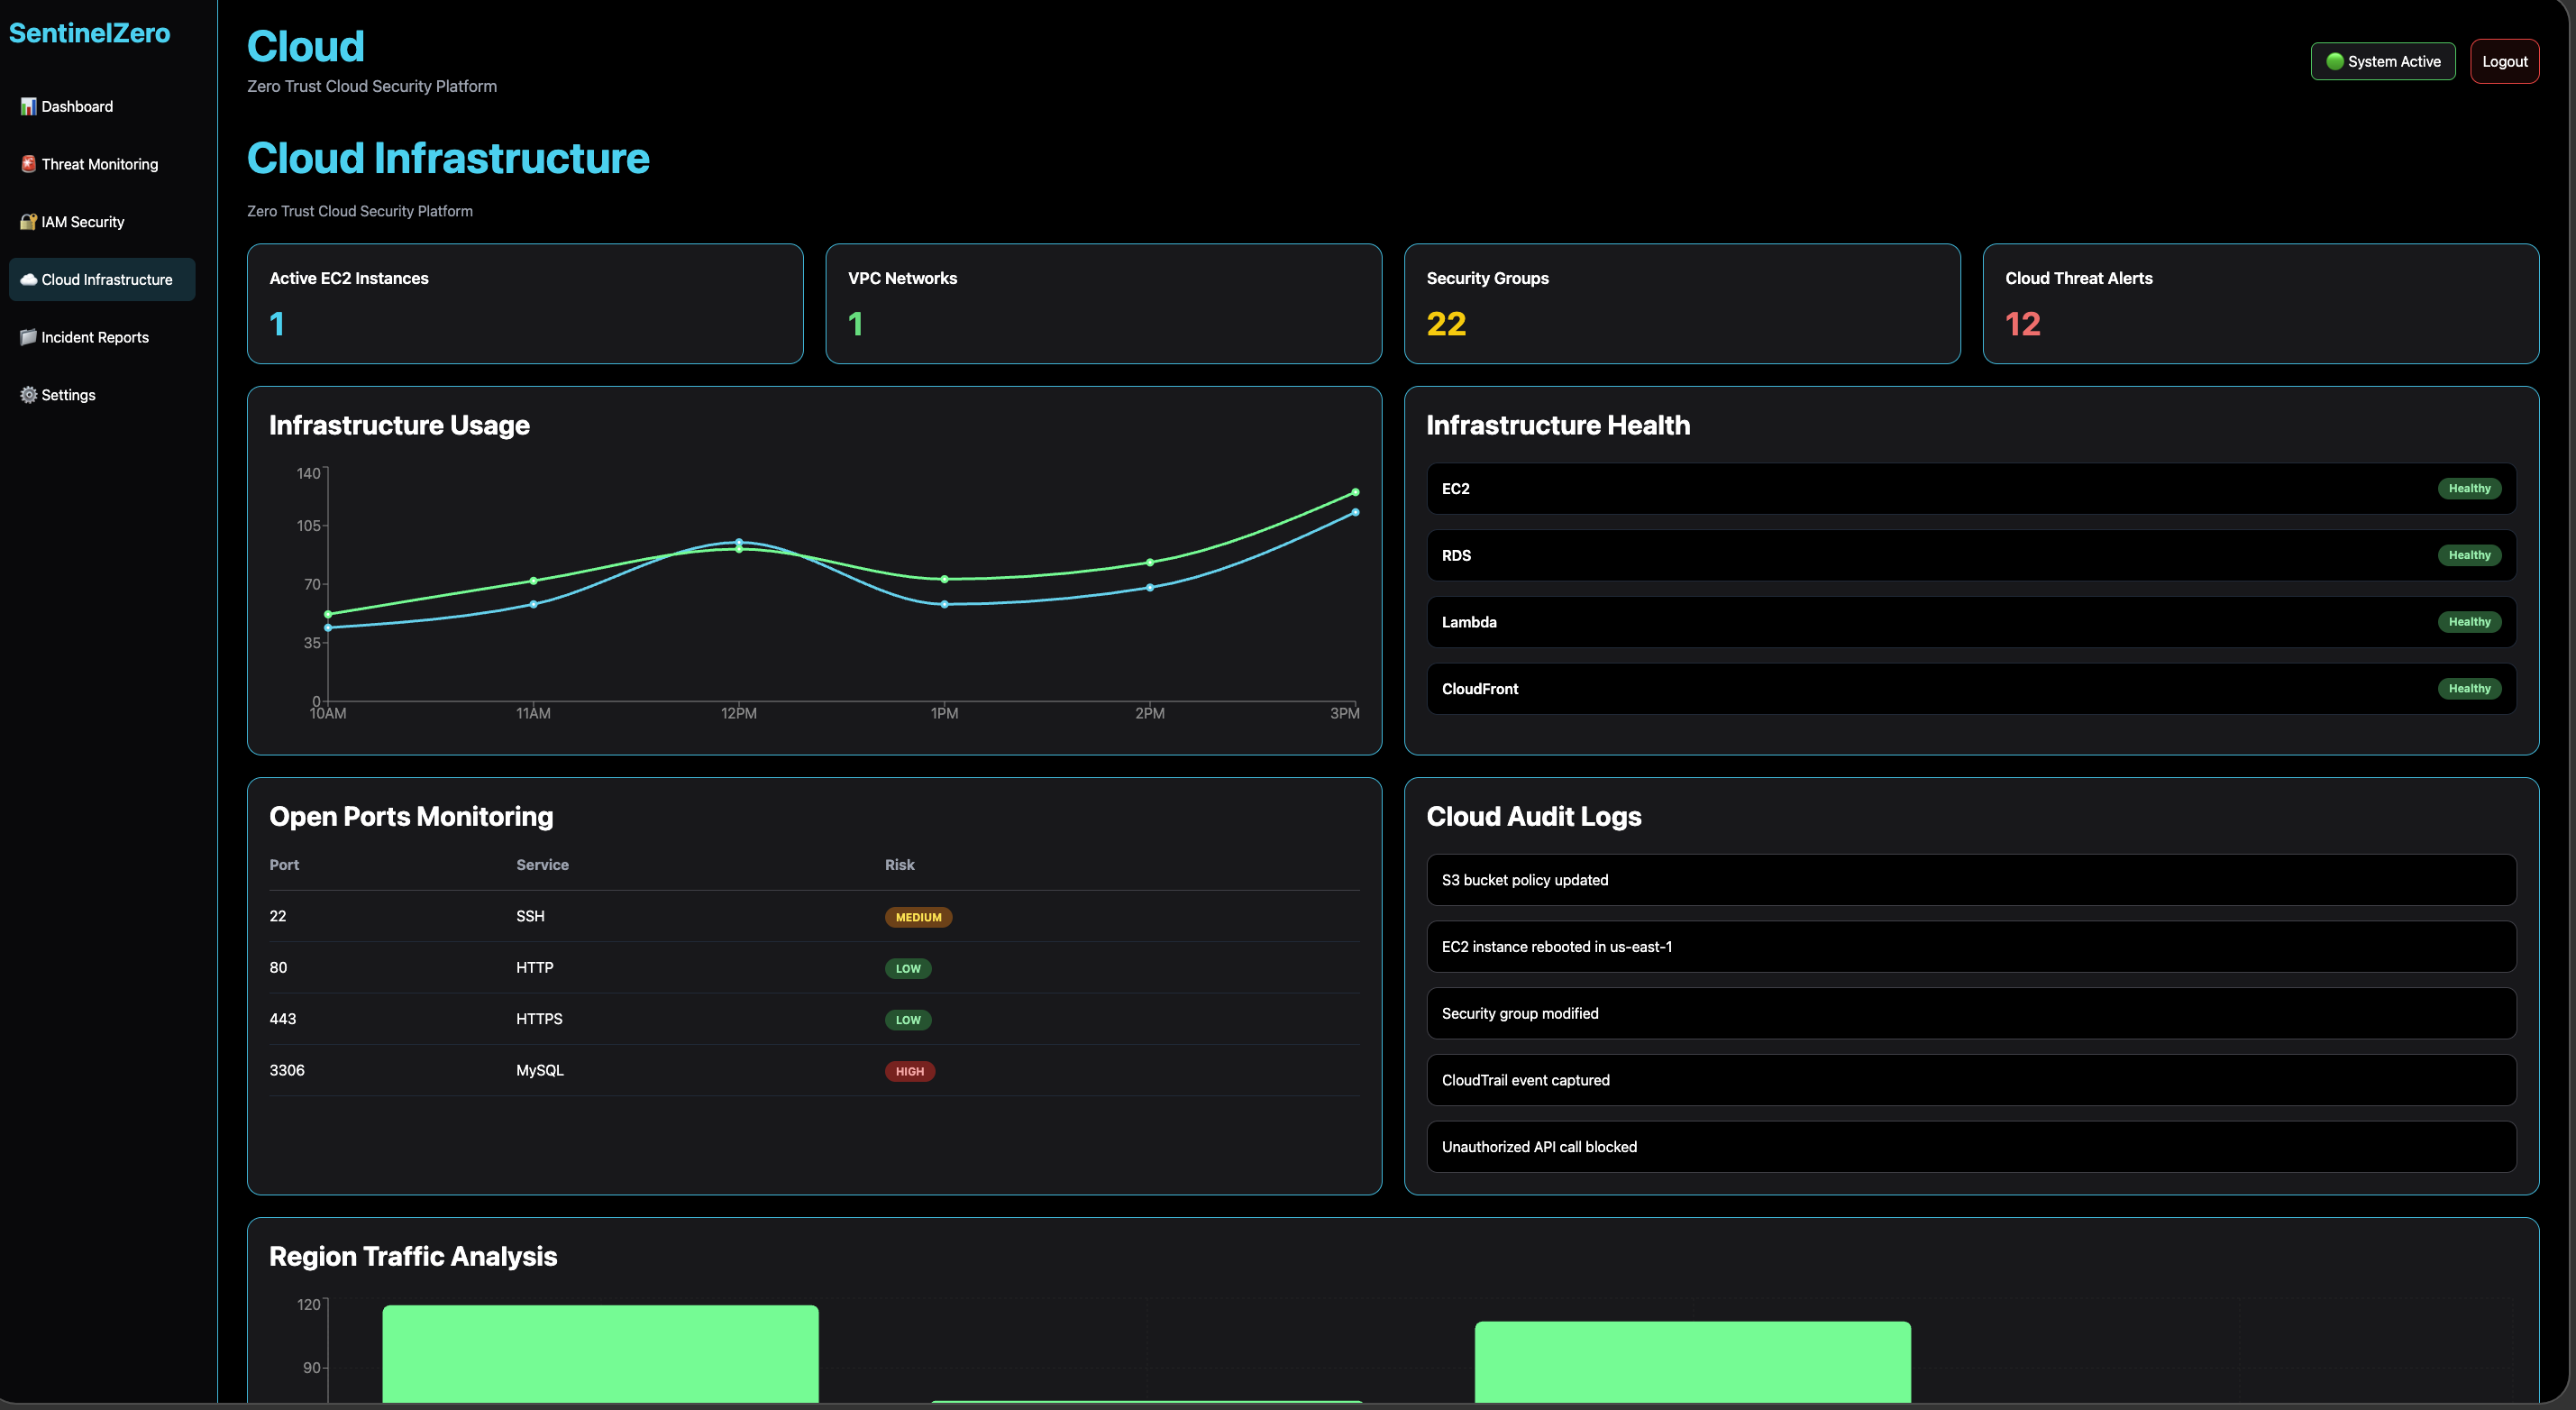Image resolution: width=2576 pixels, height=1410 pixels.
Task: Click the SentinelZero logo link
Action: point(90,33)
